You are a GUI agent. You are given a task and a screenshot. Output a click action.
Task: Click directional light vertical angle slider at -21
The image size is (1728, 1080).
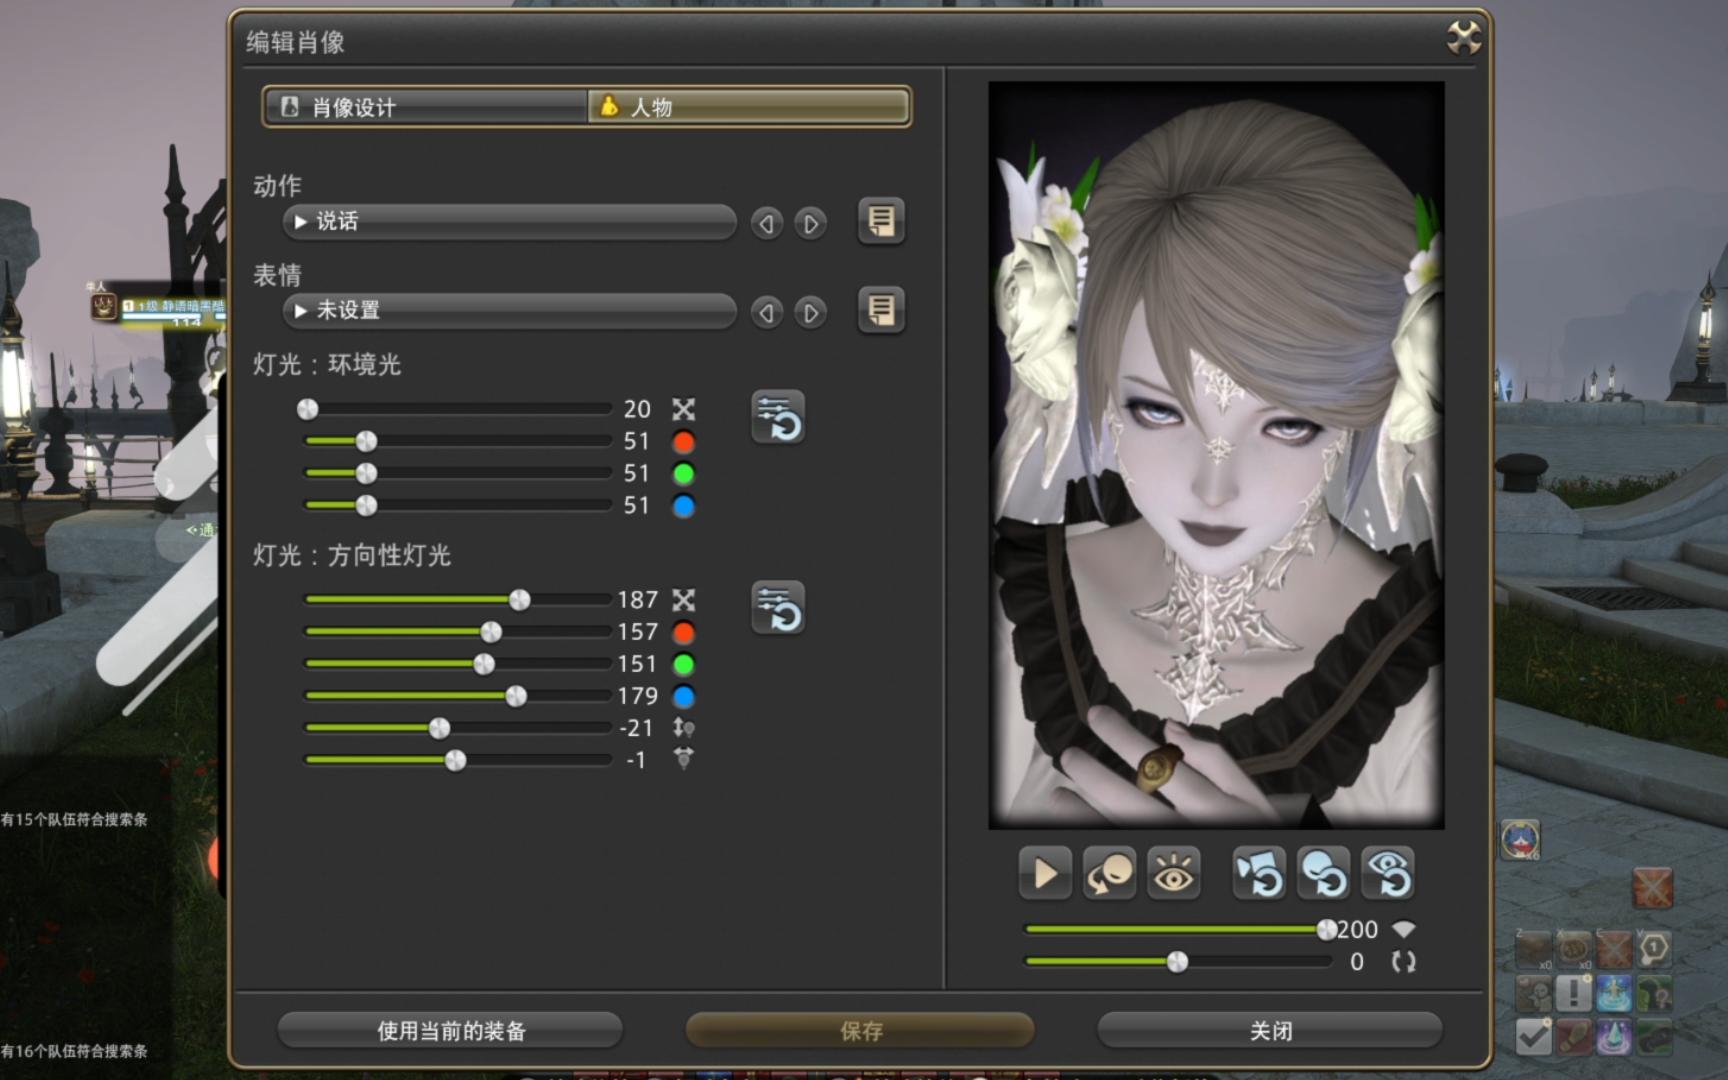tap(458, 728)
